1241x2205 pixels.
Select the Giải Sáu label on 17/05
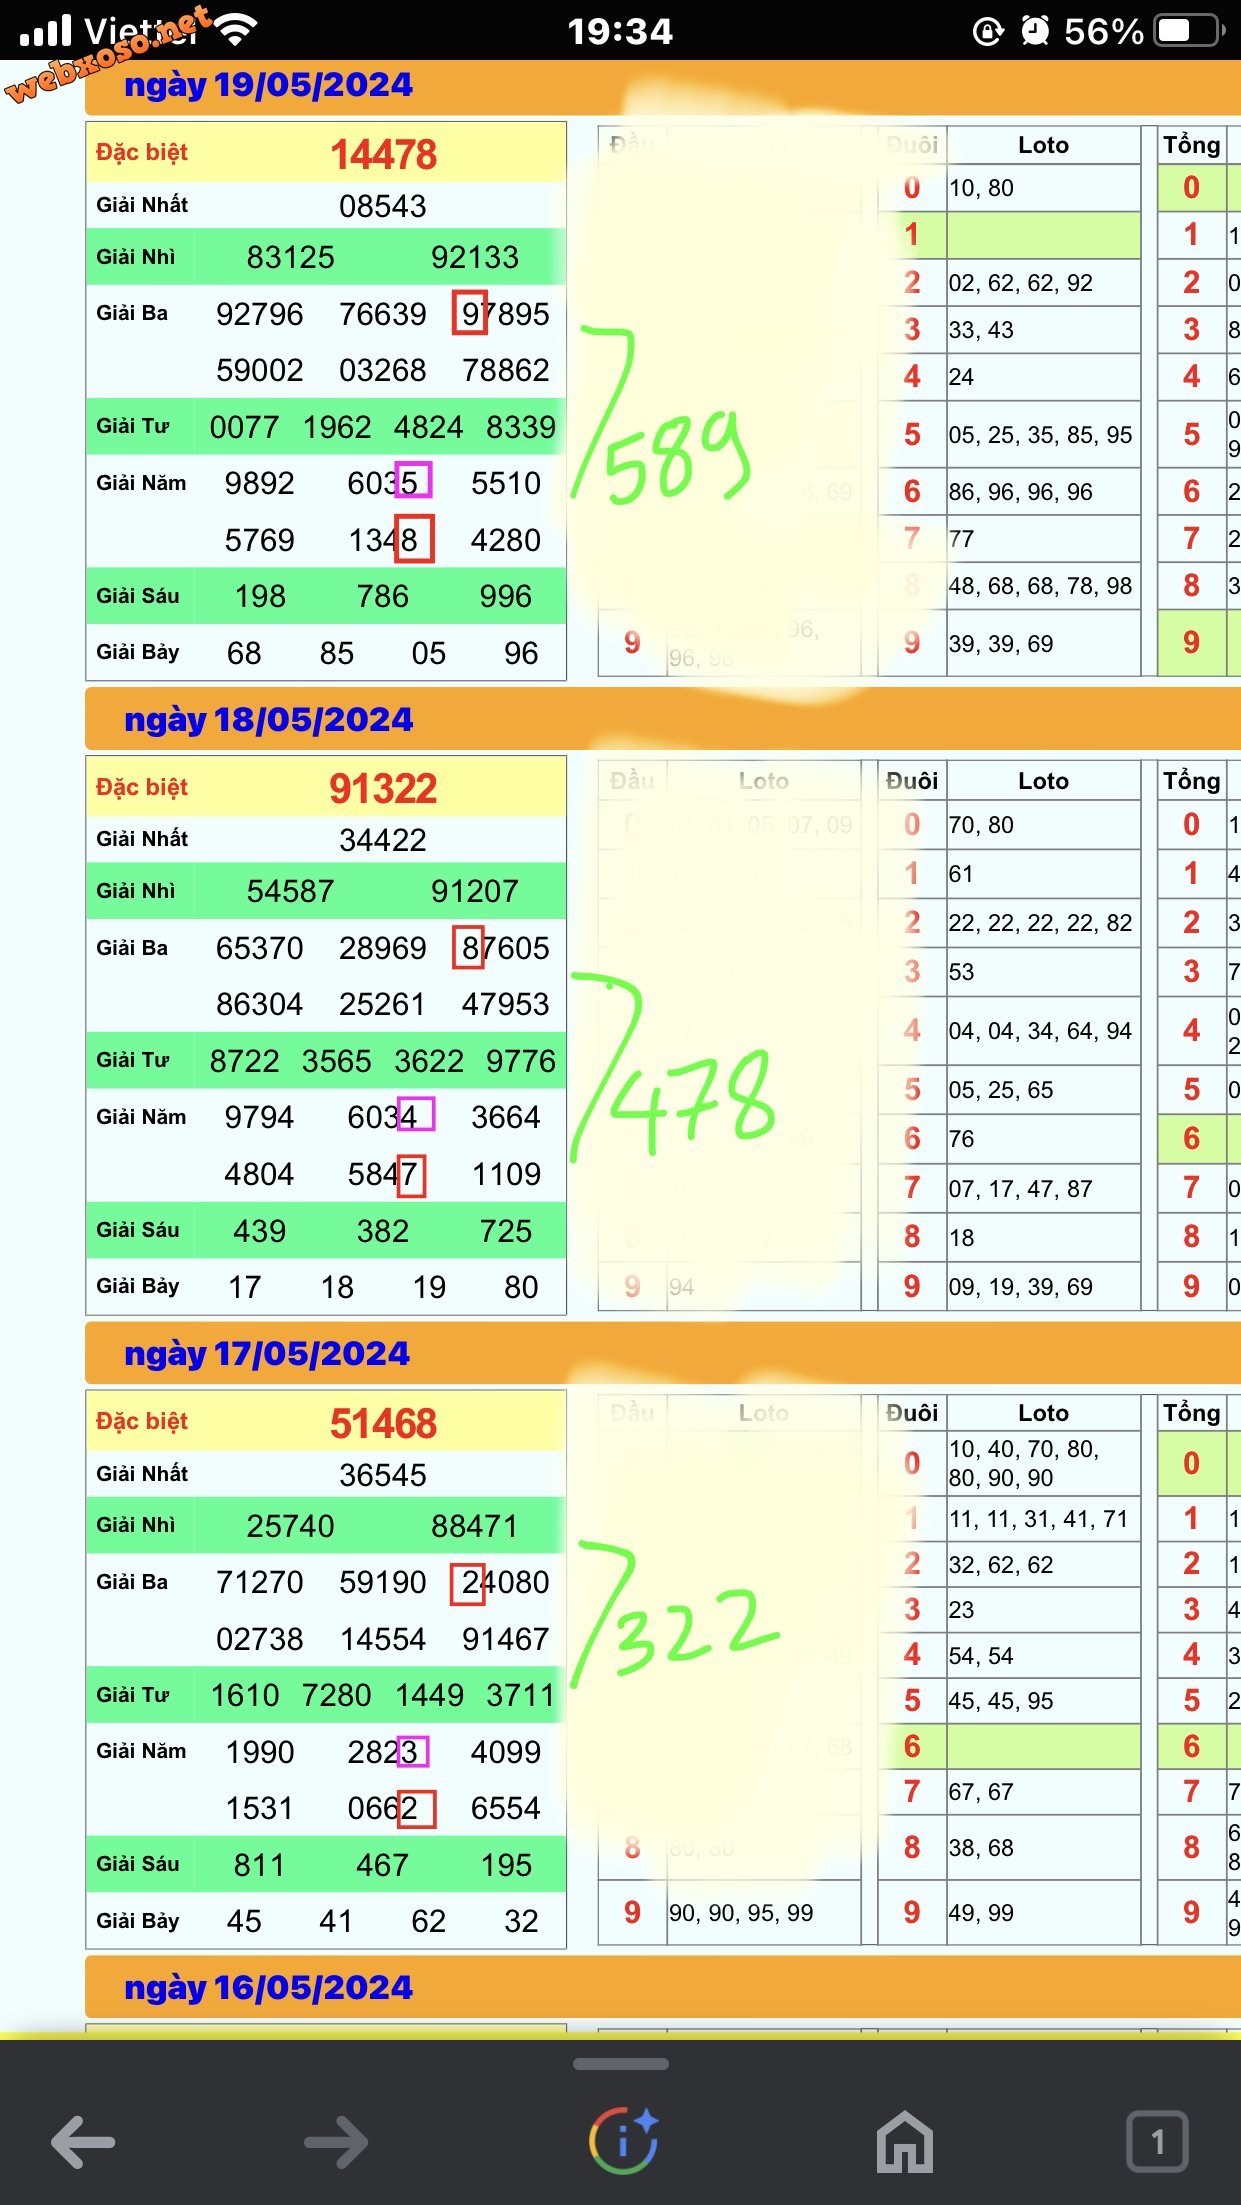click(x=138, y=1864)
